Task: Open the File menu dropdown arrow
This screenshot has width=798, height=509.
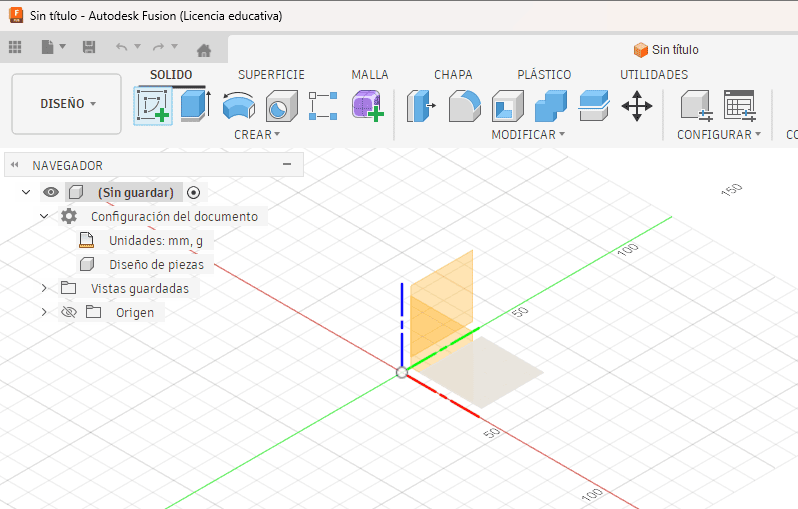Action: point(63,47)
